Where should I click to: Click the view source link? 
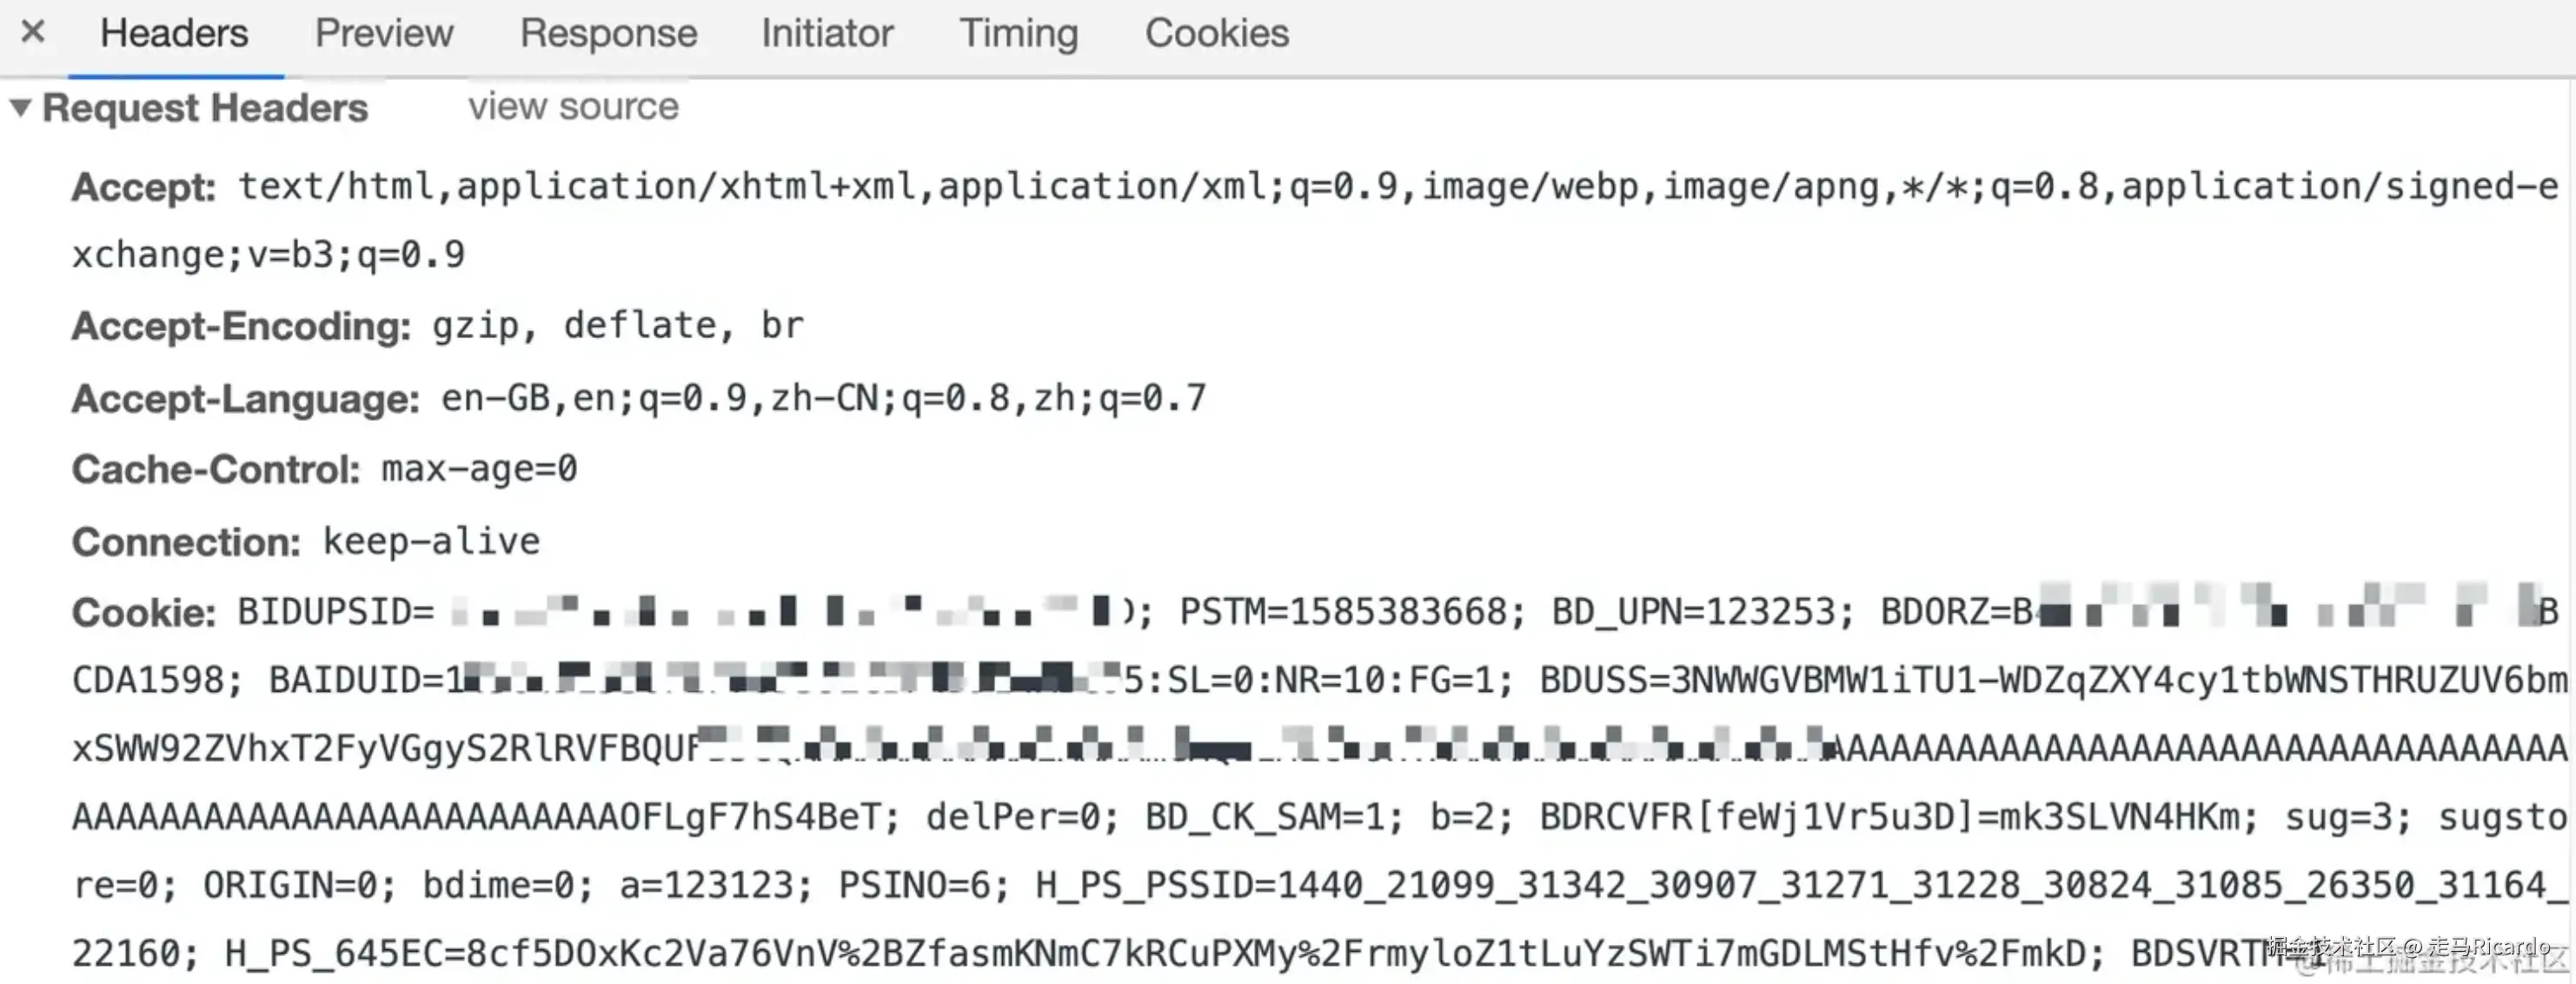(x=574, y=106)
